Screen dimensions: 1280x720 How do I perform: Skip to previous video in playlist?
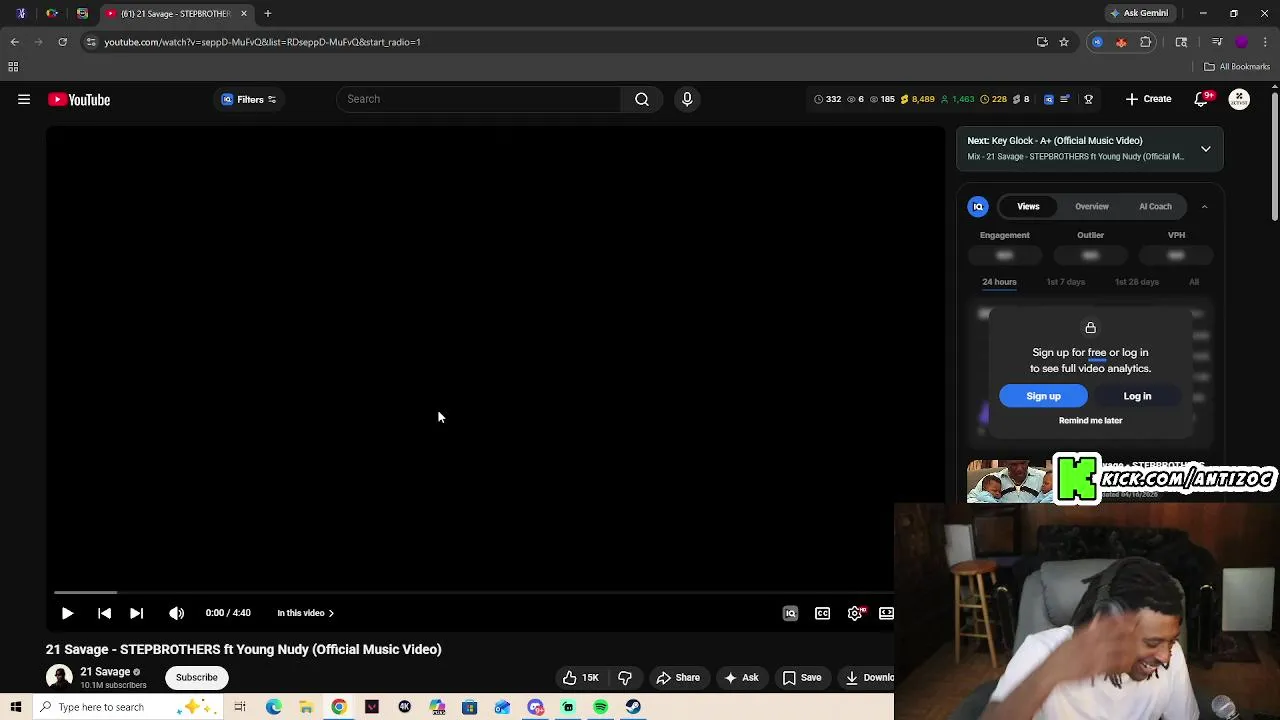coord(104,613)
